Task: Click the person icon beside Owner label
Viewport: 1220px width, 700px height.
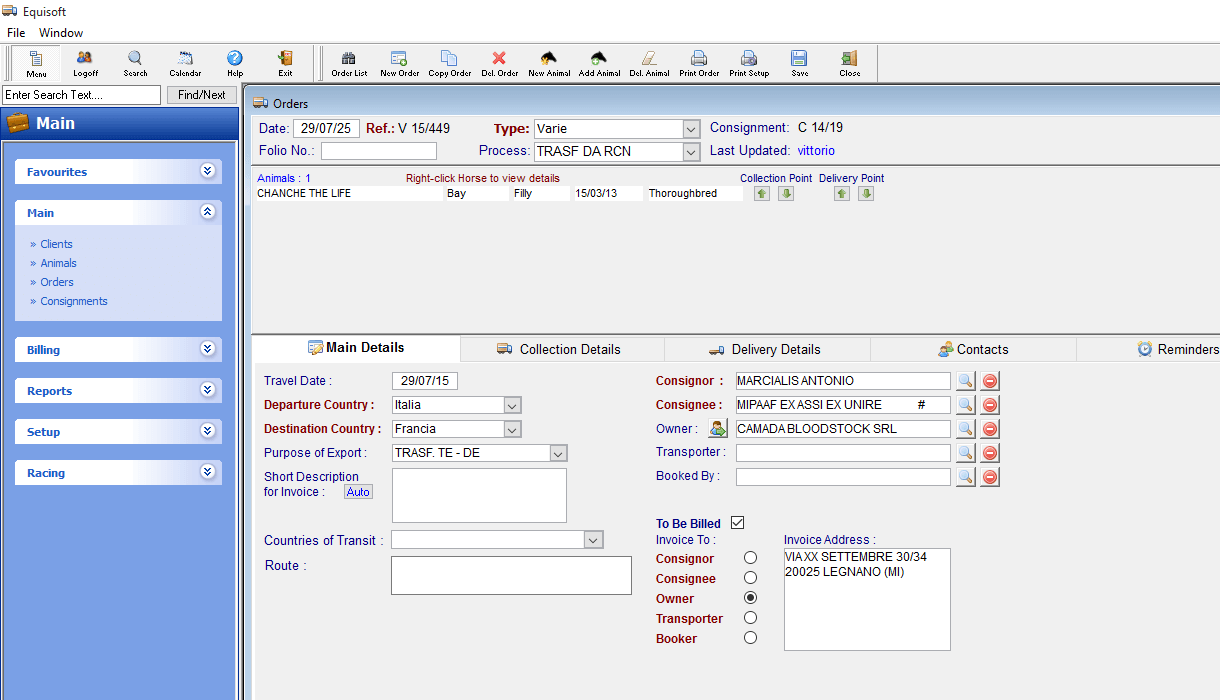Action: (x=718, y=429)
